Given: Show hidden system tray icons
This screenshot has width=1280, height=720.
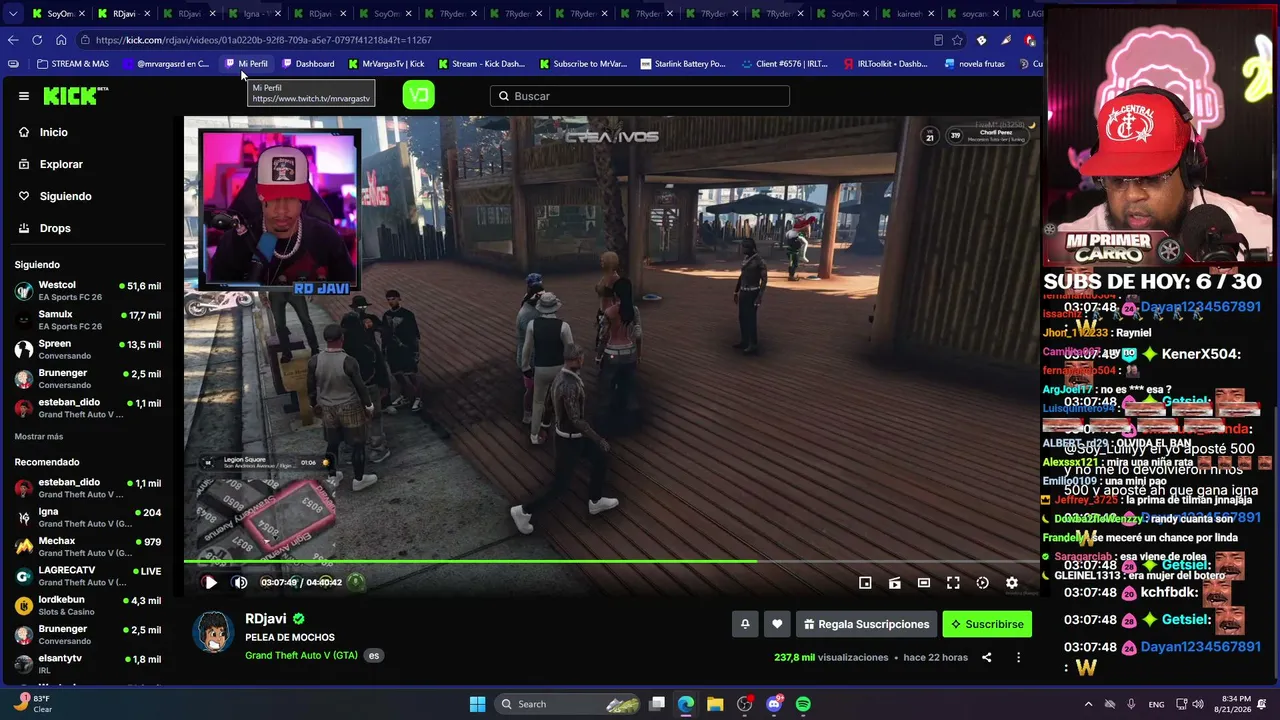Looking at the screenshot, I should [1089, 704].
